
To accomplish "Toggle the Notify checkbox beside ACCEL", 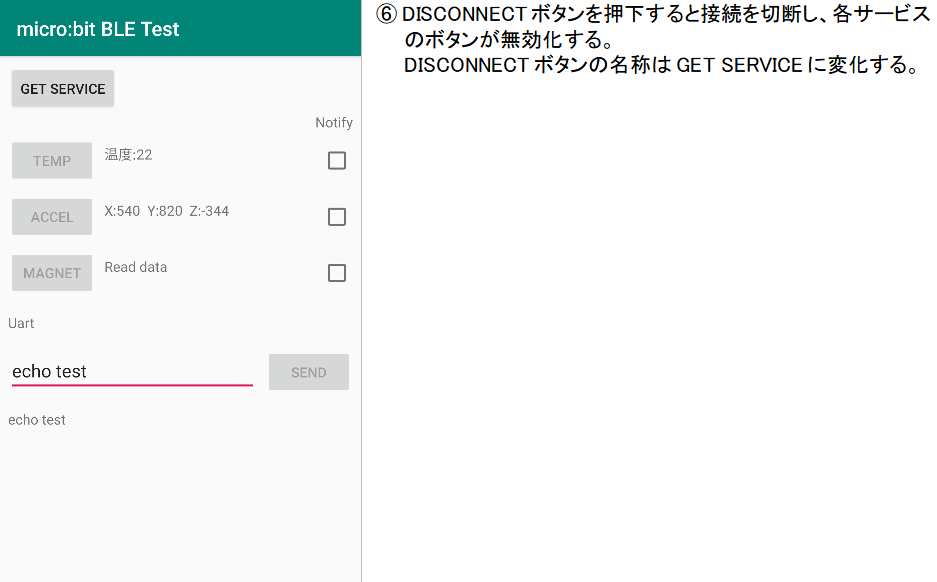I will pos(336,216).
